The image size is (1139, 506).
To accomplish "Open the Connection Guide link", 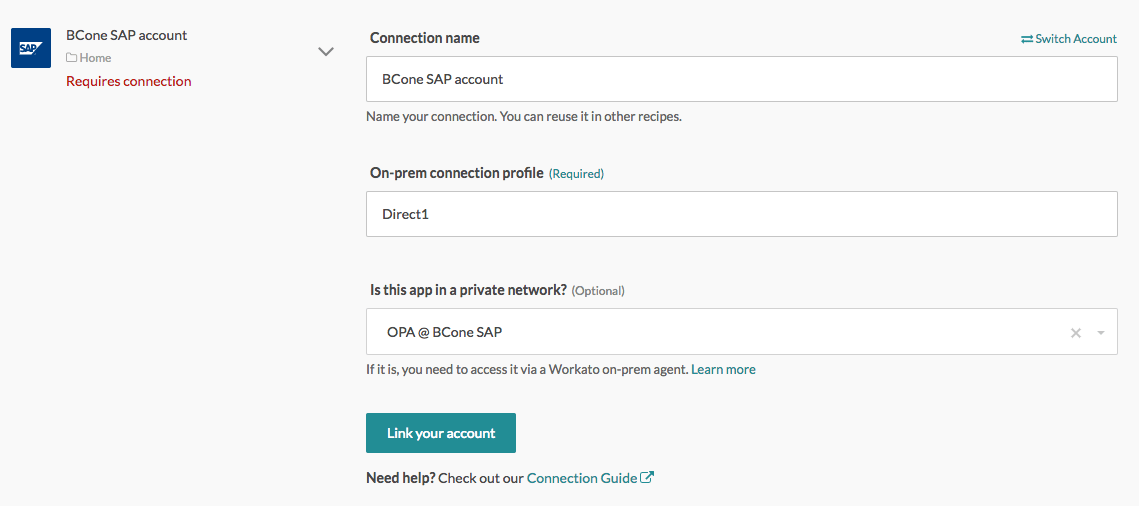I will click(582, 478).
